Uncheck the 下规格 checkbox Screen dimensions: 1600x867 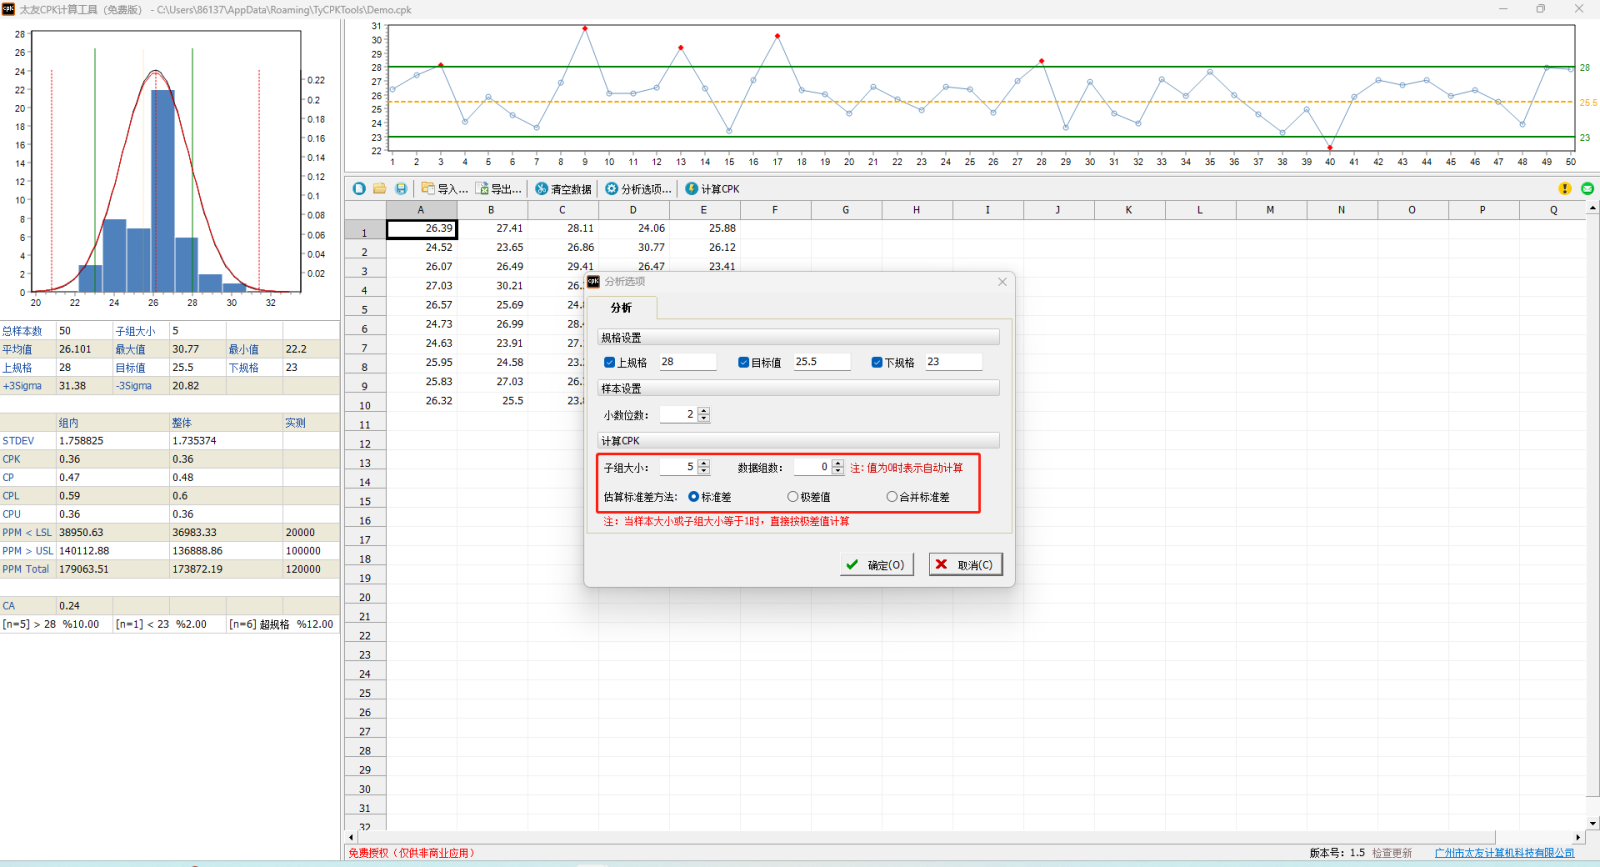pos(877,362)
